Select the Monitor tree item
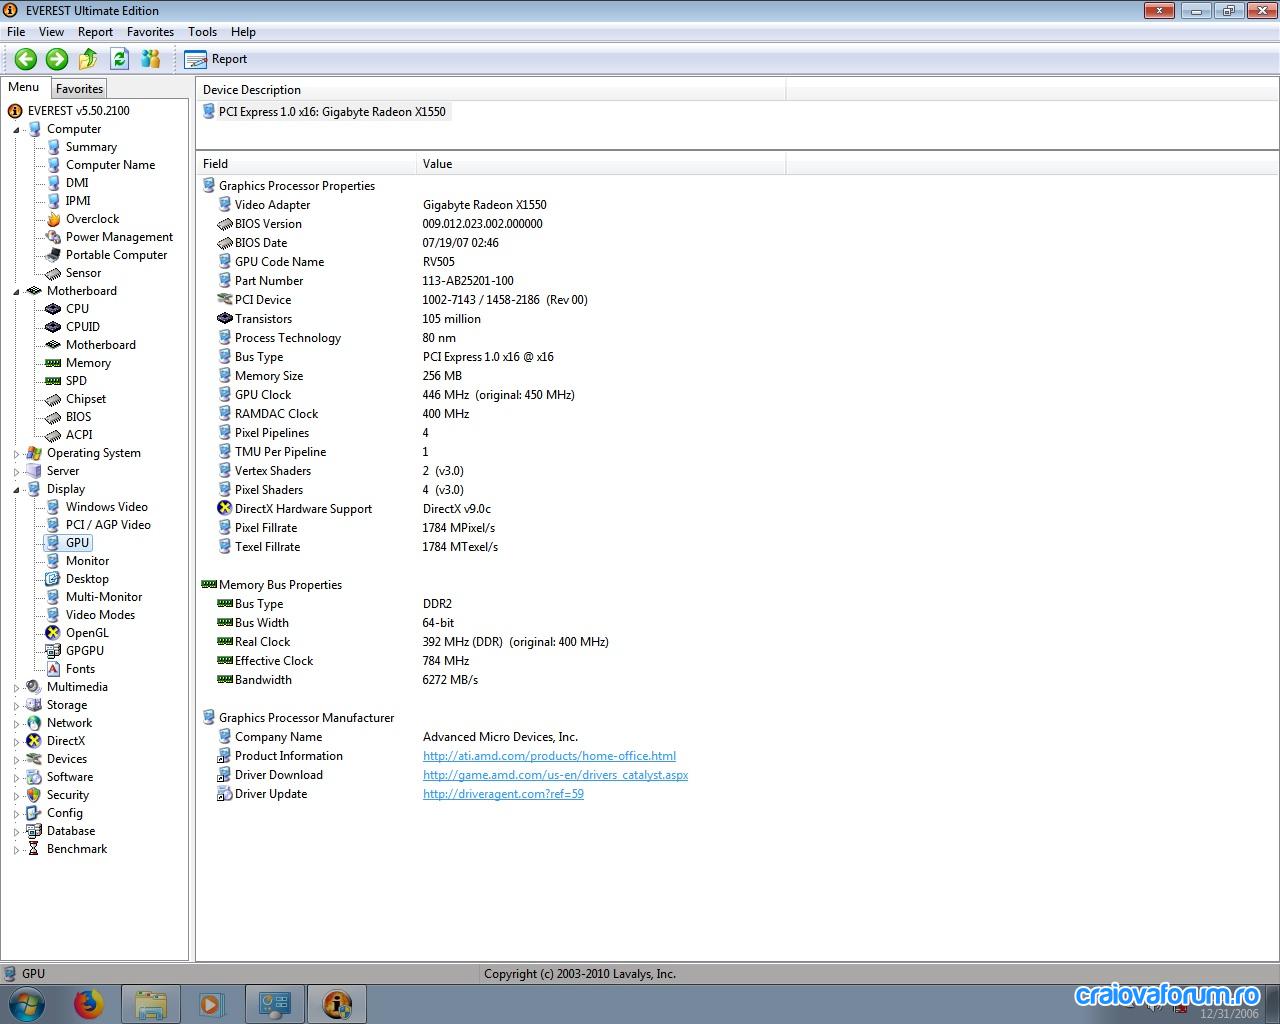Image resolution: width=1280 pixels, height=1024 pixels. click(x=88, y=561)
